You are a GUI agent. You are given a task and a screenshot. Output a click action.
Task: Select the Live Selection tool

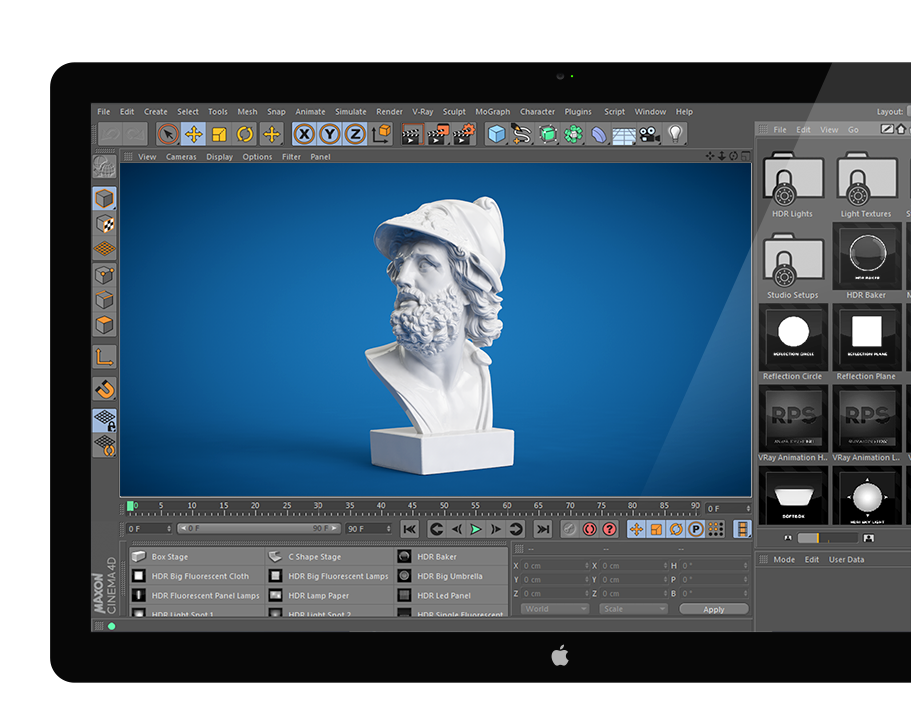[x=168, y=134]
